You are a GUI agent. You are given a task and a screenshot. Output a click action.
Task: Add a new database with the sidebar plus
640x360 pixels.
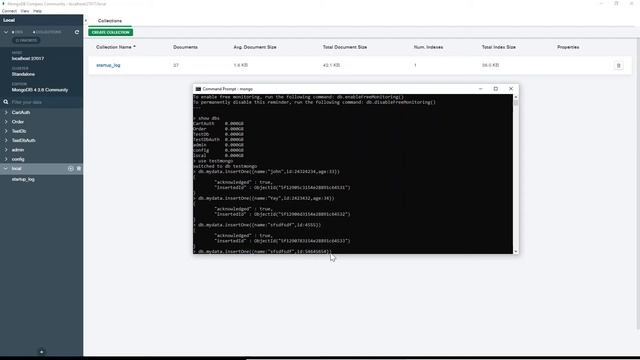click(41, 351)
